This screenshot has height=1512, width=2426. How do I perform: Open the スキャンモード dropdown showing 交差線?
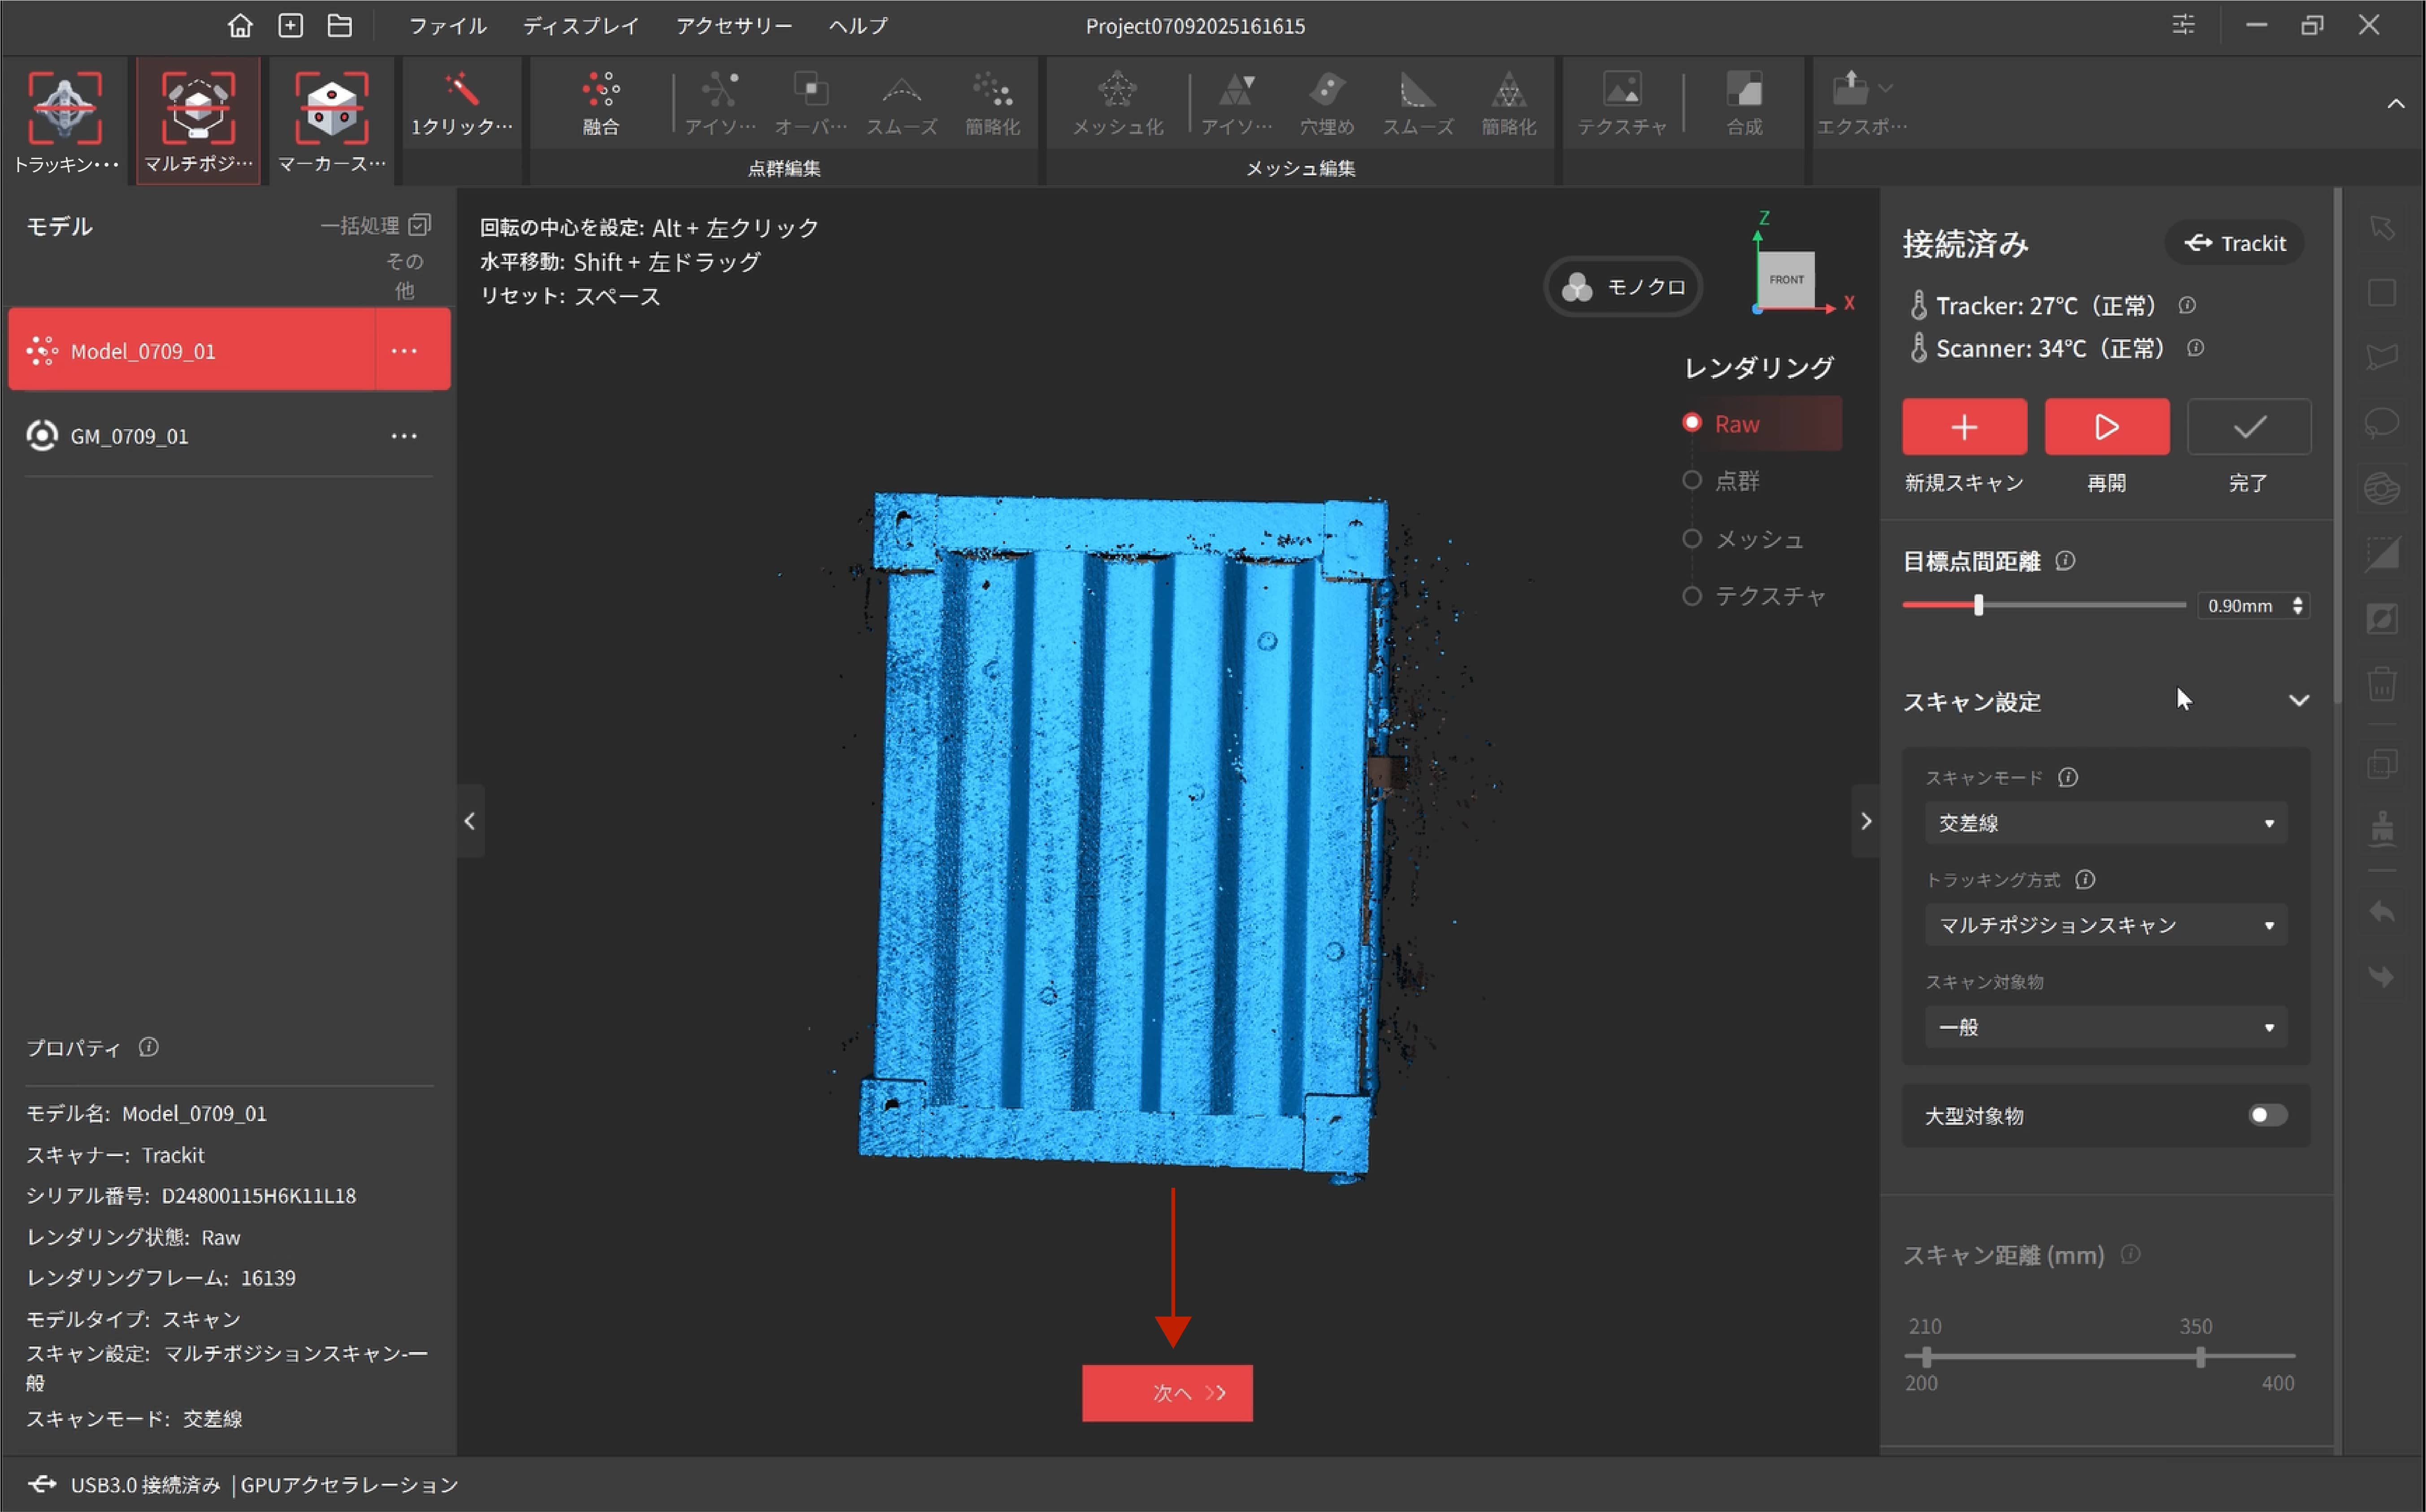click(x=2105, y=823)
